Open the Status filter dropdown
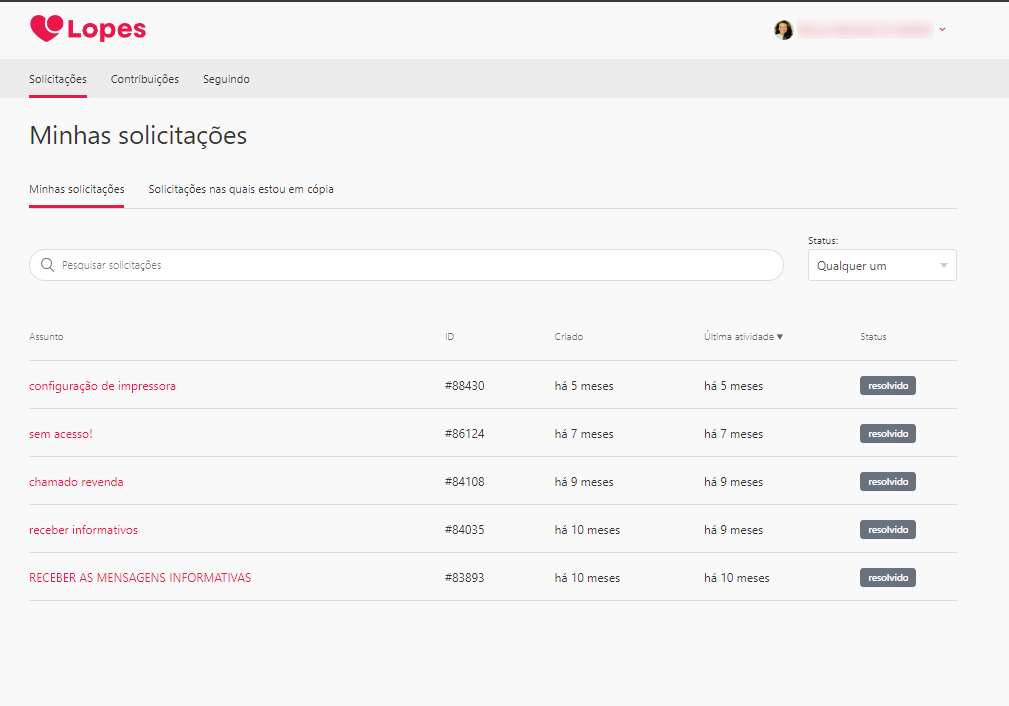The width and height of the screenshot is (1009, 706). click(x=881, y=266)
